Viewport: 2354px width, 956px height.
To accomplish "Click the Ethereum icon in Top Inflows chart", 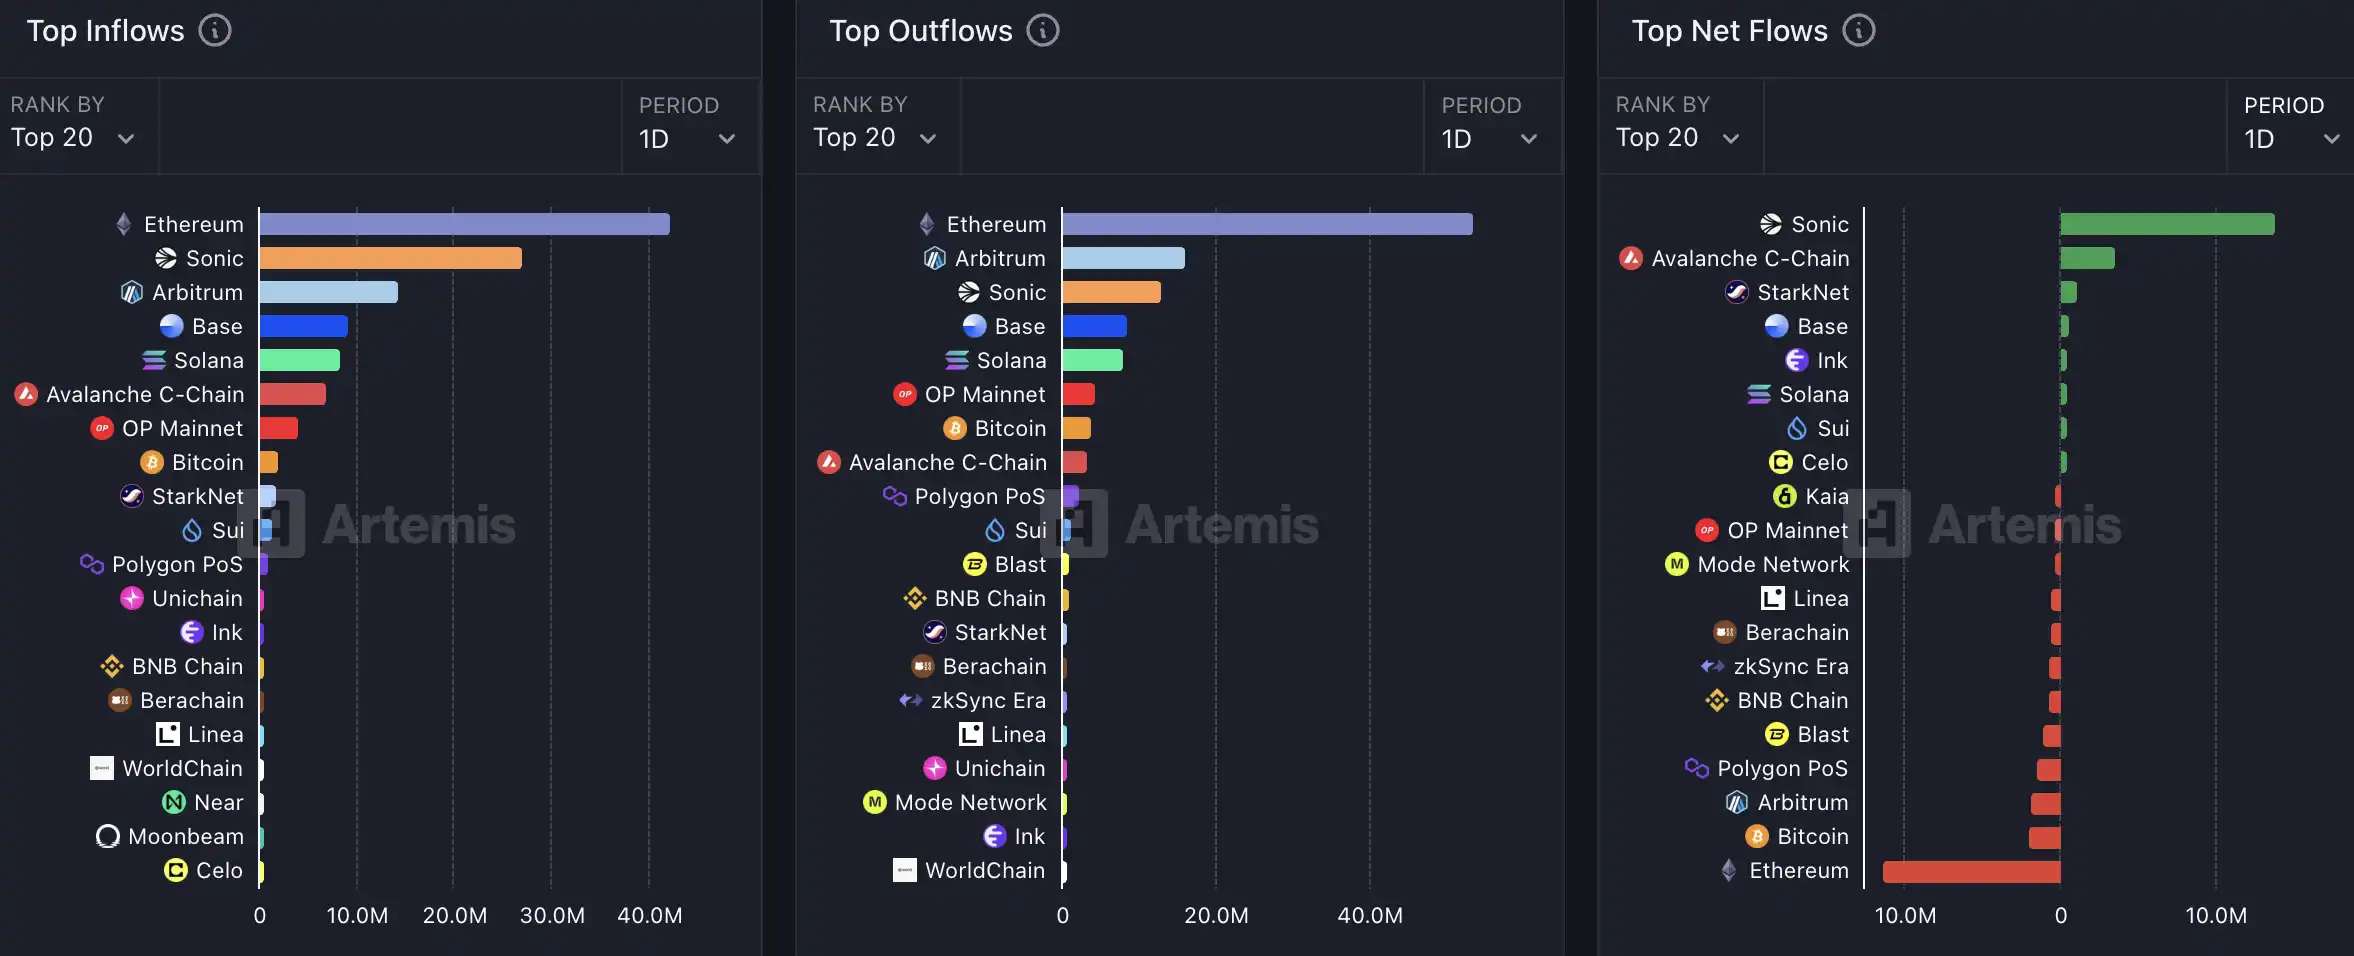I will [x=124, y=224].
